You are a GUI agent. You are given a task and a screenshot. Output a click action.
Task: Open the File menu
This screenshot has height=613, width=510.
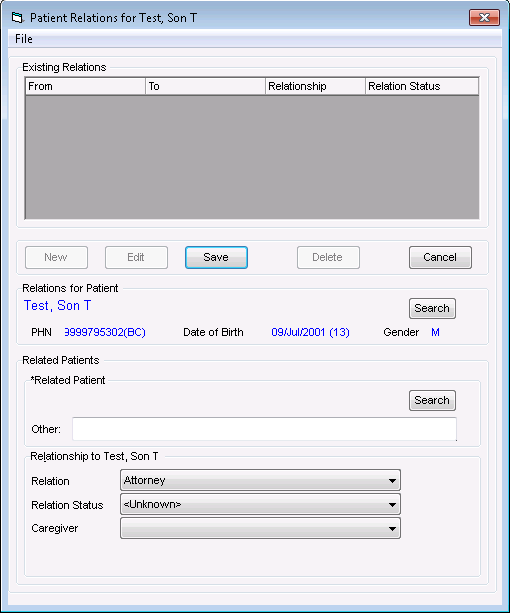[x=24, y=39]
